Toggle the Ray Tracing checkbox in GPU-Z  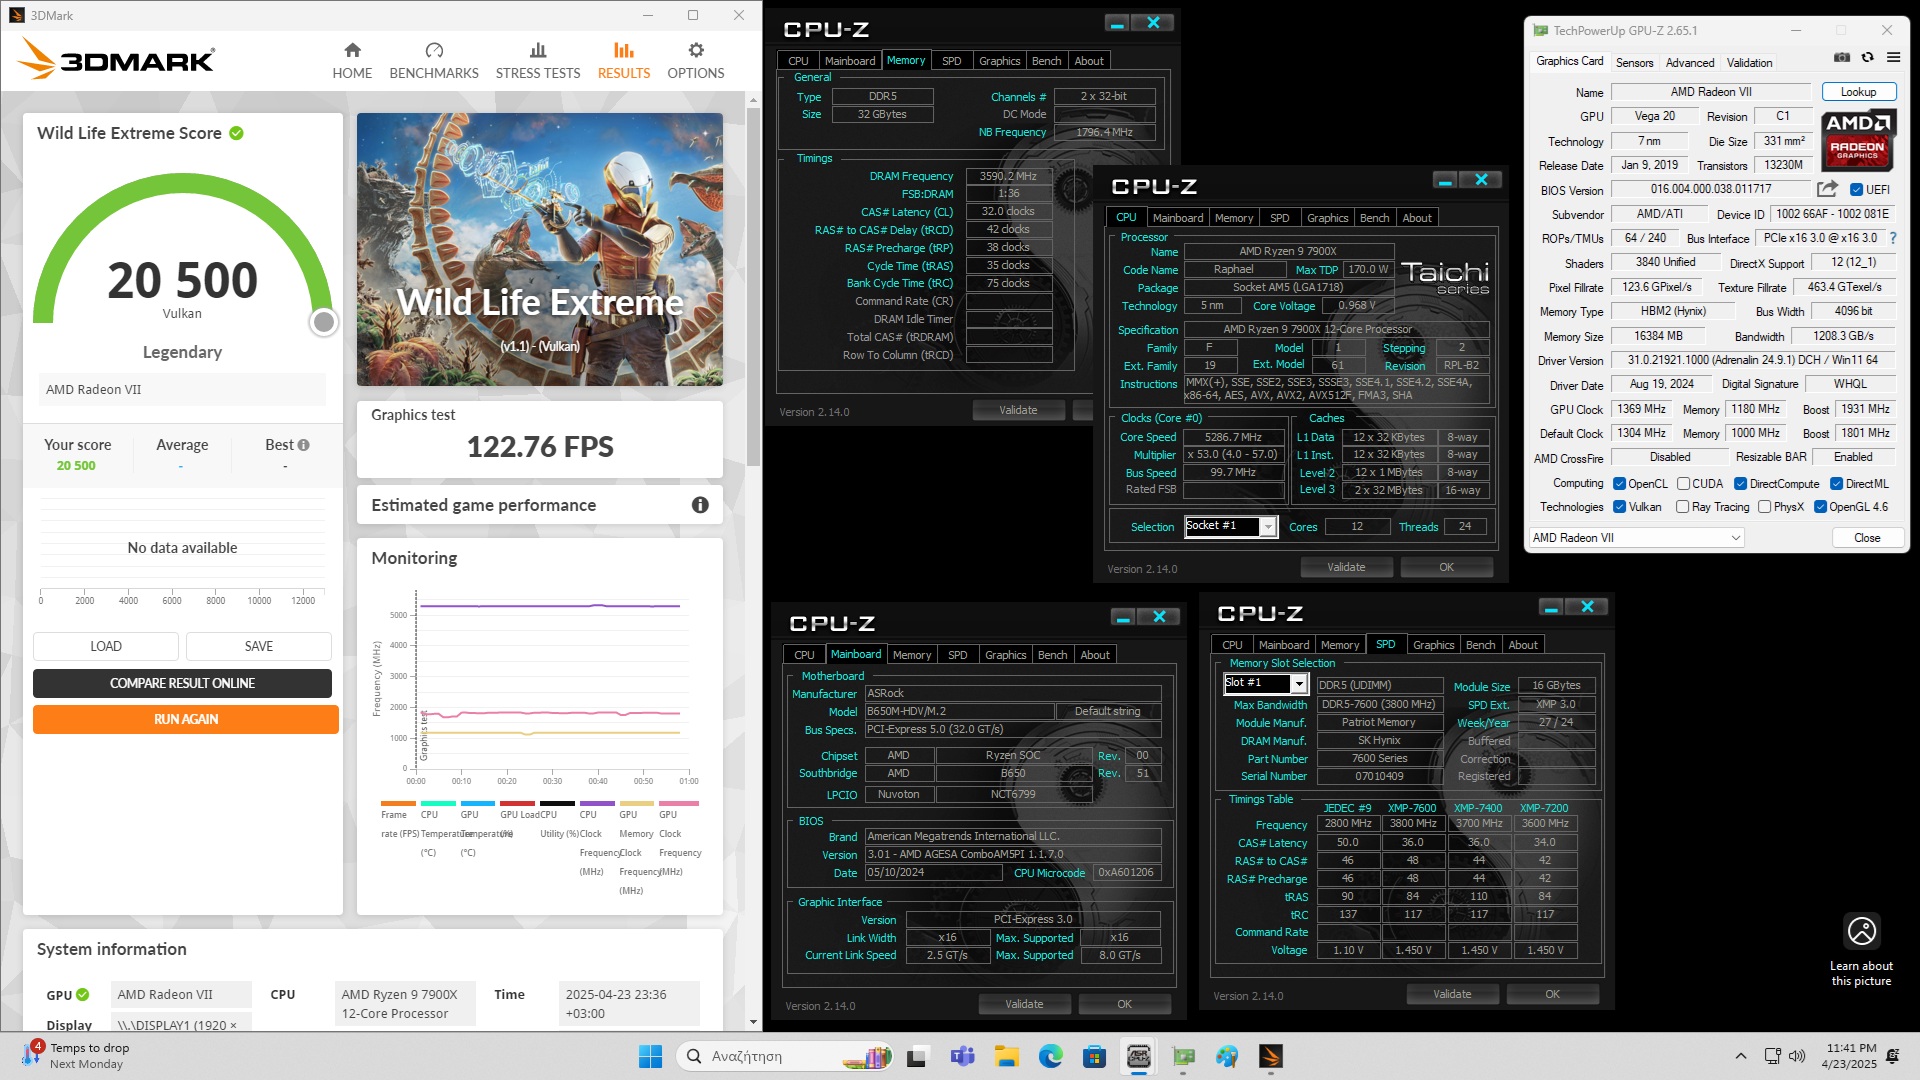click(x=1683, y=507)
